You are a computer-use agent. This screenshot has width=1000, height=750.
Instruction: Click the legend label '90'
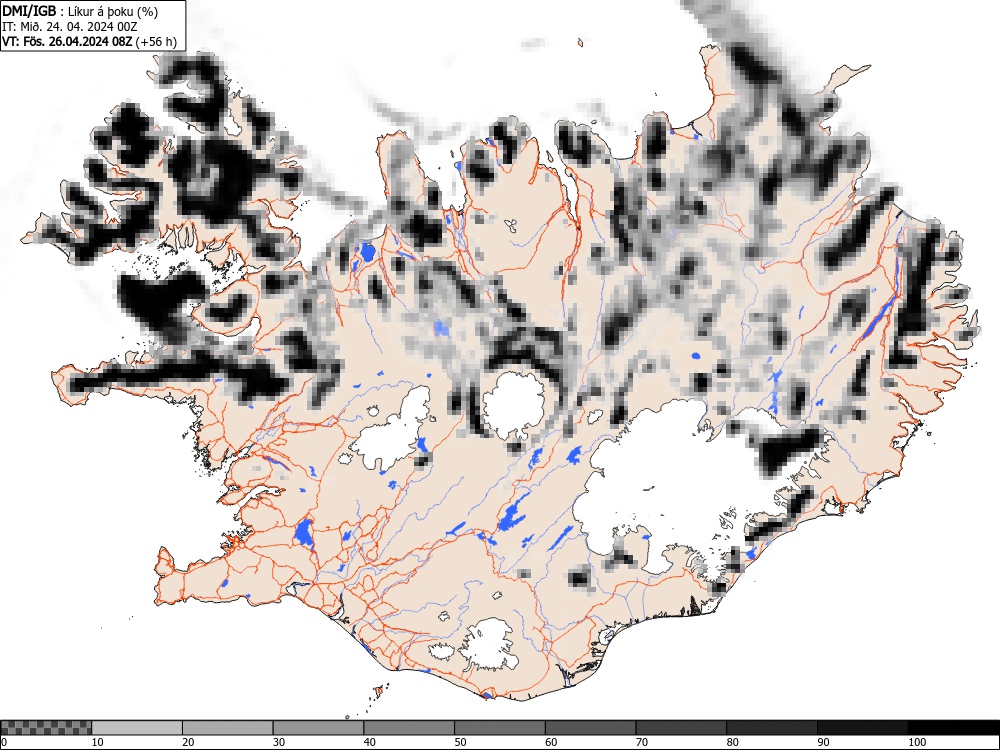[822, 742]
